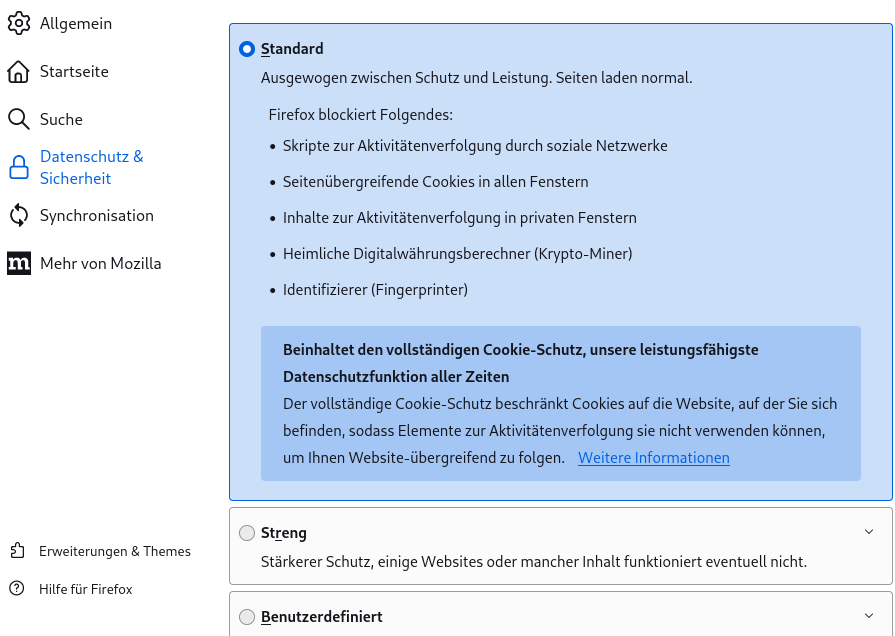Image resolution: width=895 pixels, height=636 pixels.
Task: Open Erweiterungen & Themes link
Action: tap(115, 551)
